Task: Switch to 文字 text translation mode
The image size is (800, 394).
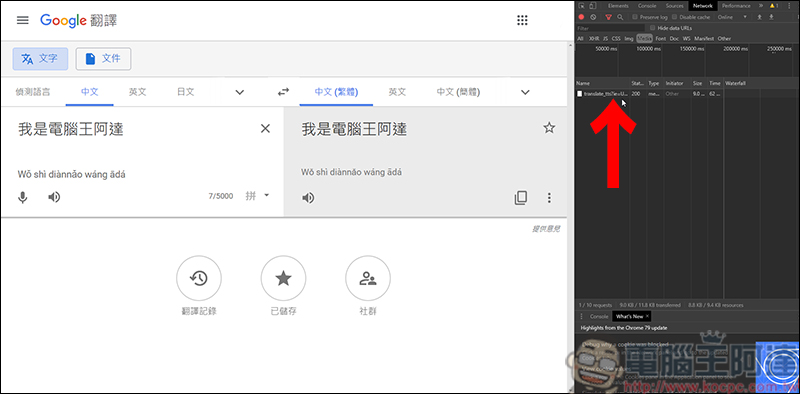Action: click(40, 59)
